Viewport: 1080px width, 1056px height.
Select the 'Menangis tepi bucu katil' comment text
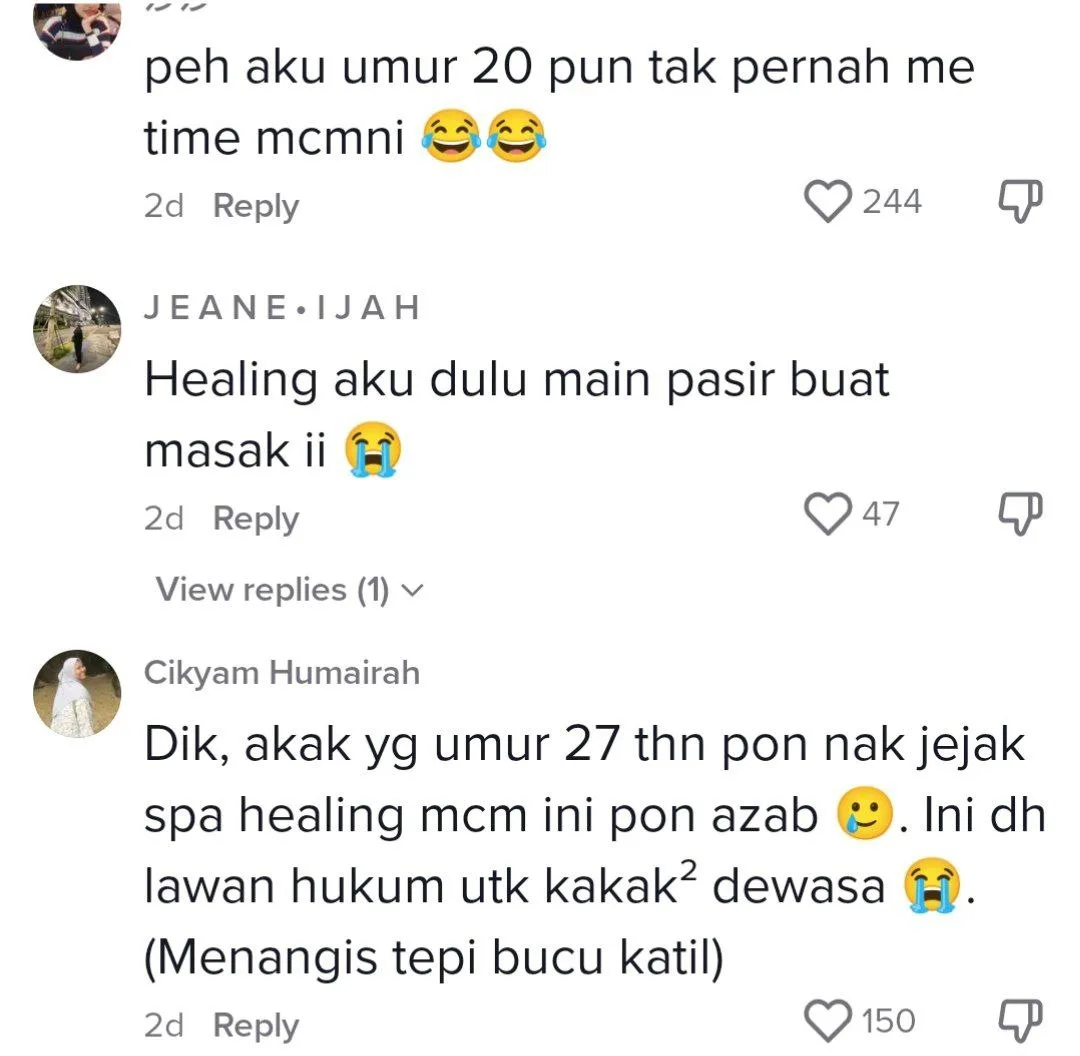pyautogui.click(x=434, y=957)
